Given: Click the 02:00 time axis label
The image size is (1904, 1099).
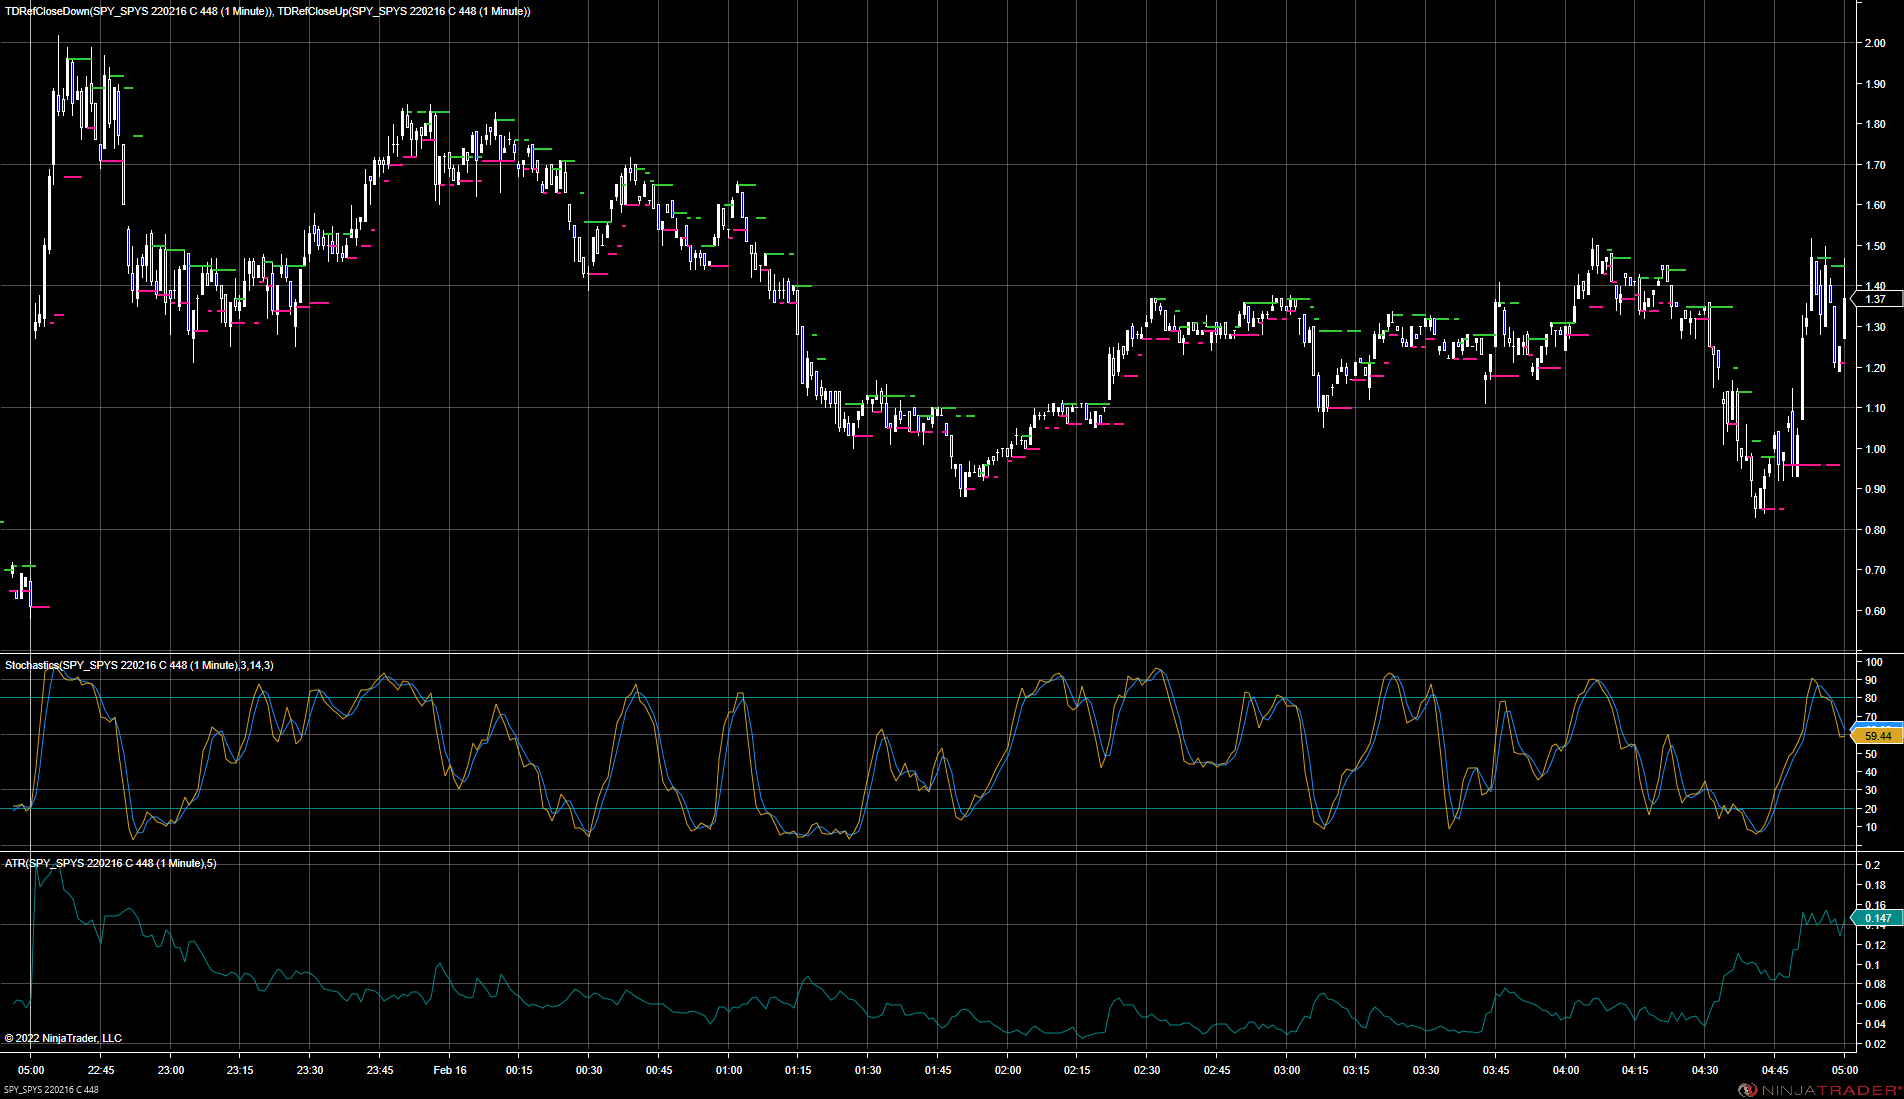Looking at the screenshot, I should point(1008,1070).
